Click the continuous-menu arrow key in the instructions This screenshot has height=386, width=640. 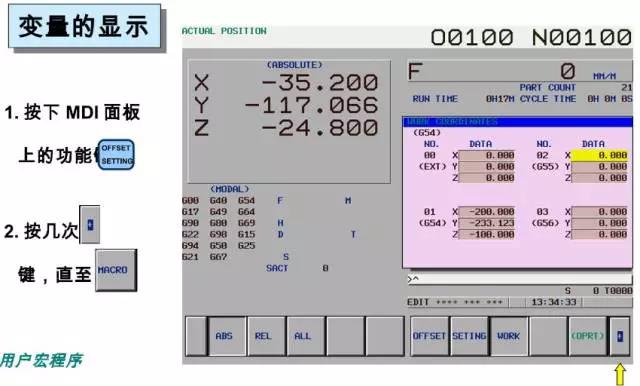click(x=89, y=224)
